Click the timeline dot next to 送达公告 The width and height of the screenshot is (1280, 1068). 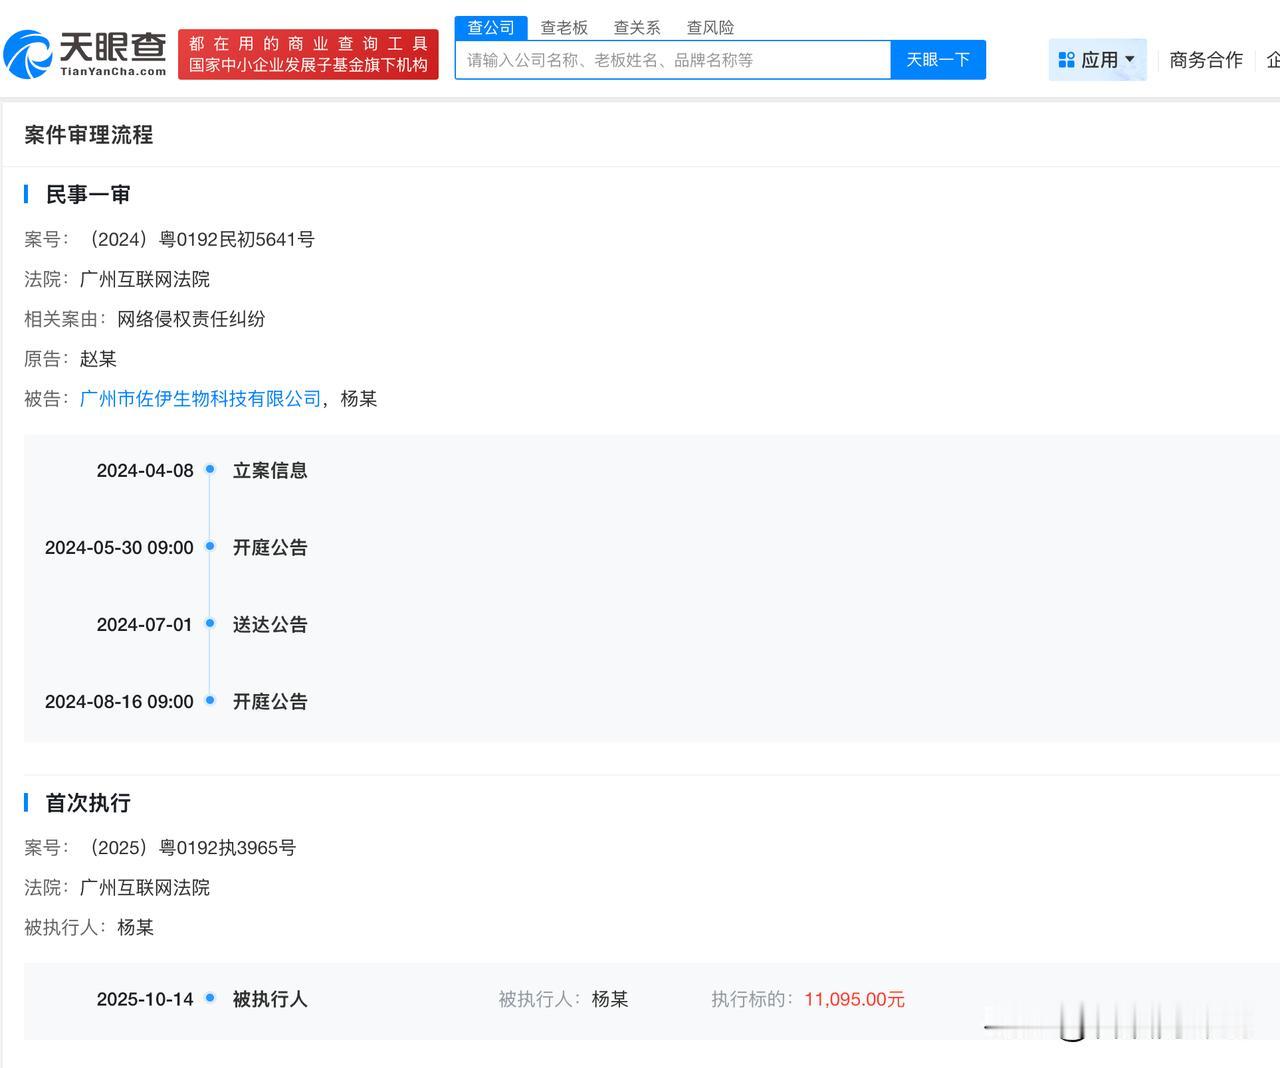click(210, 623)
